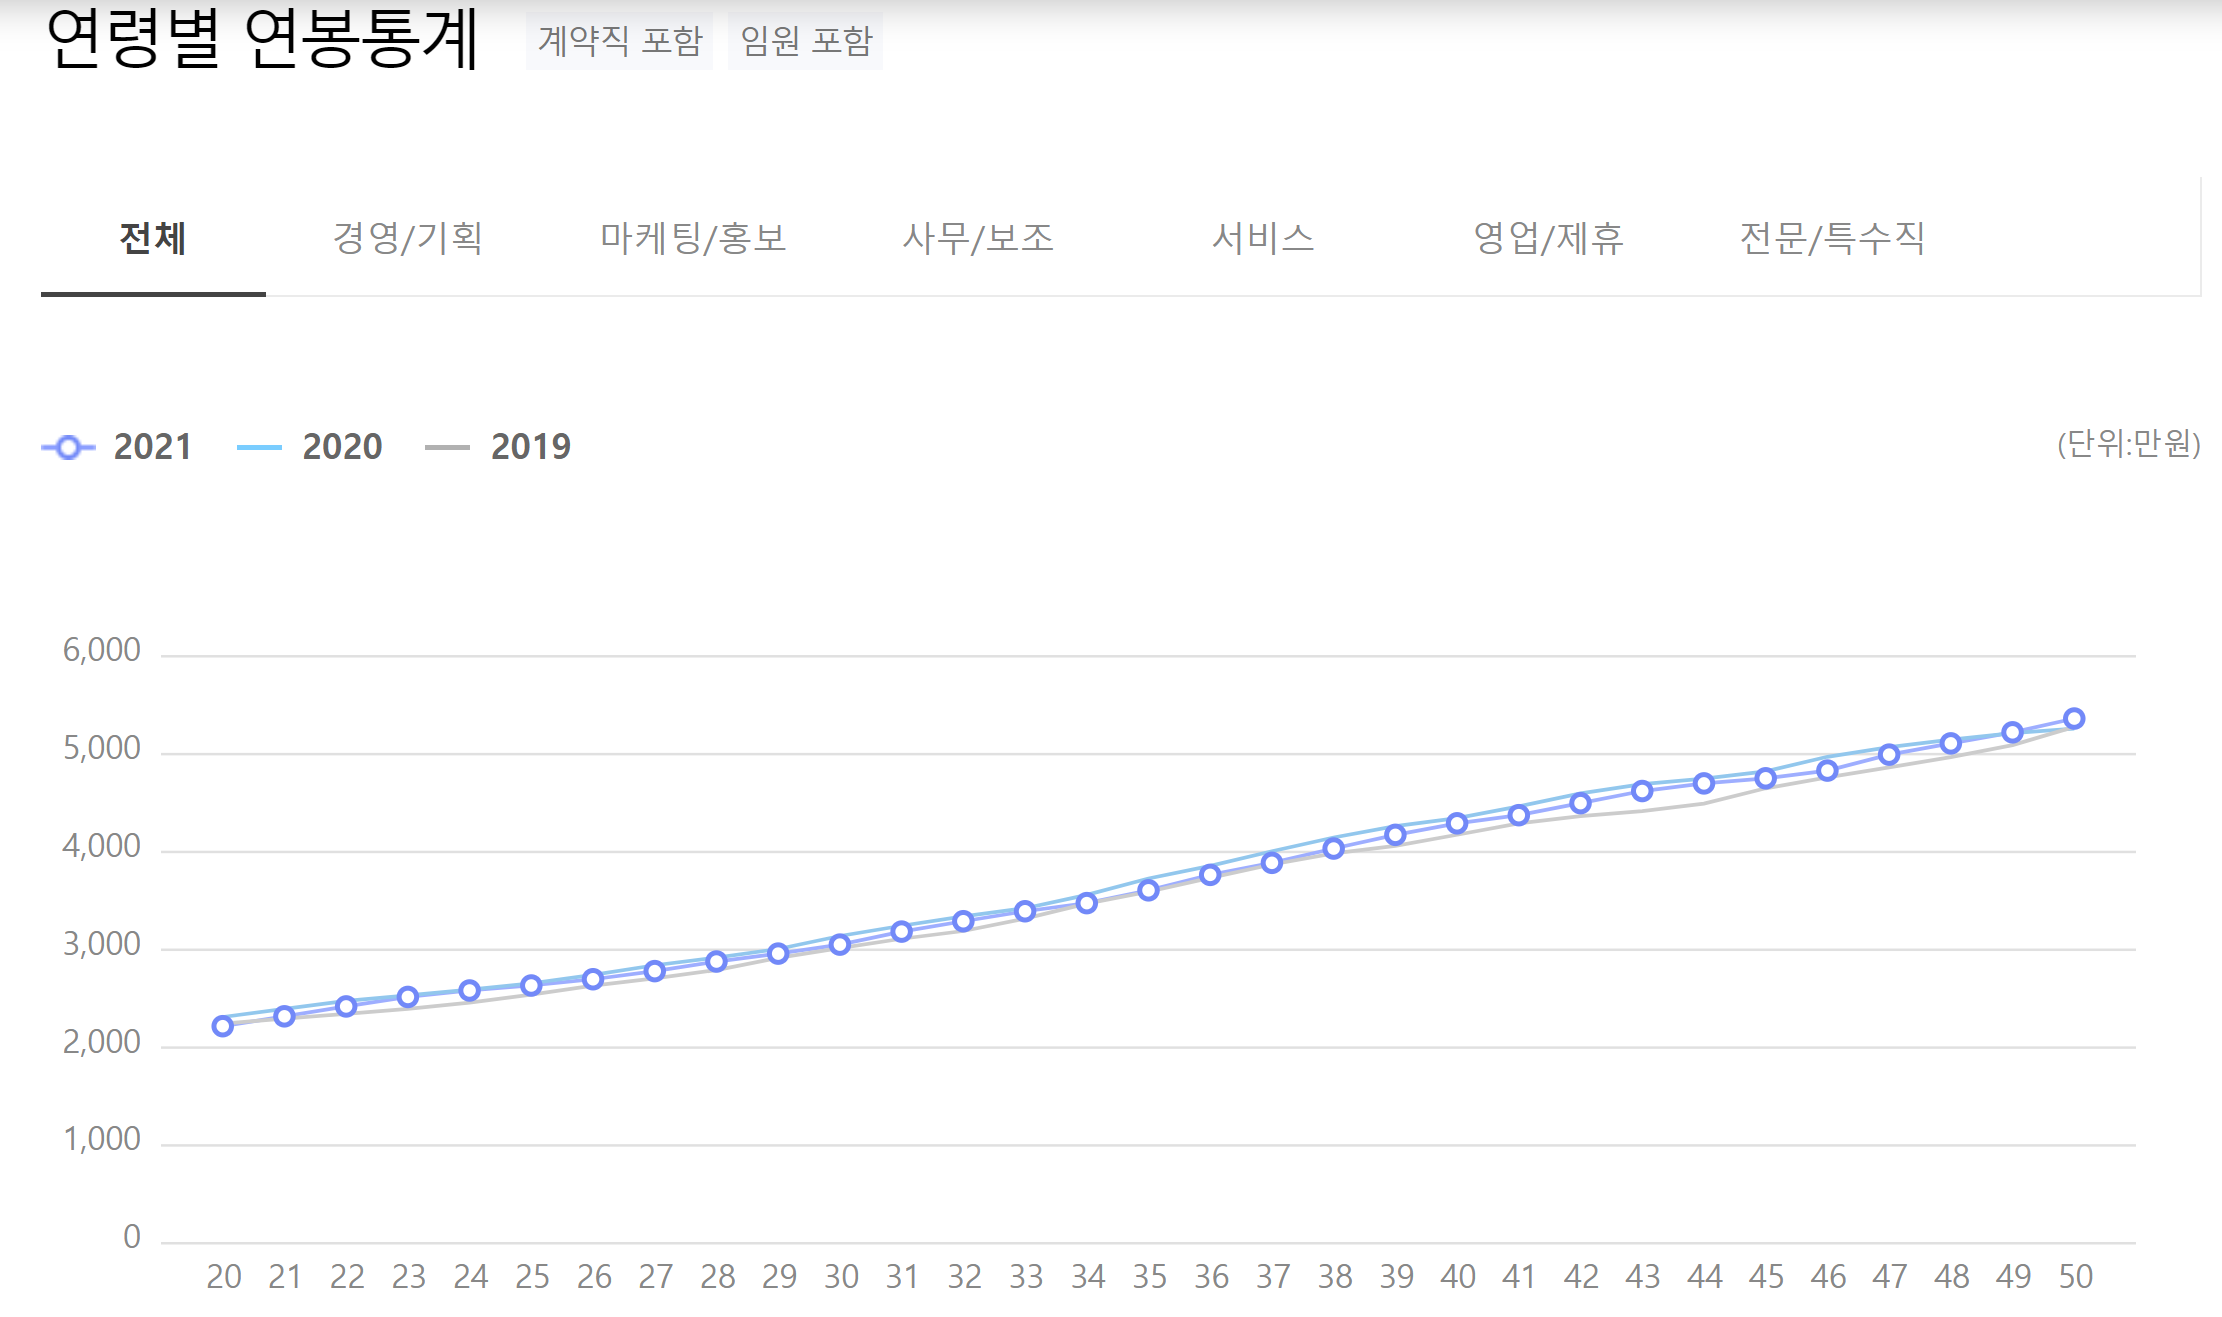Screen dimensions: 2222x1317
Task: Open the 마케팅/홍보 tab
Action: coord(693,238)
